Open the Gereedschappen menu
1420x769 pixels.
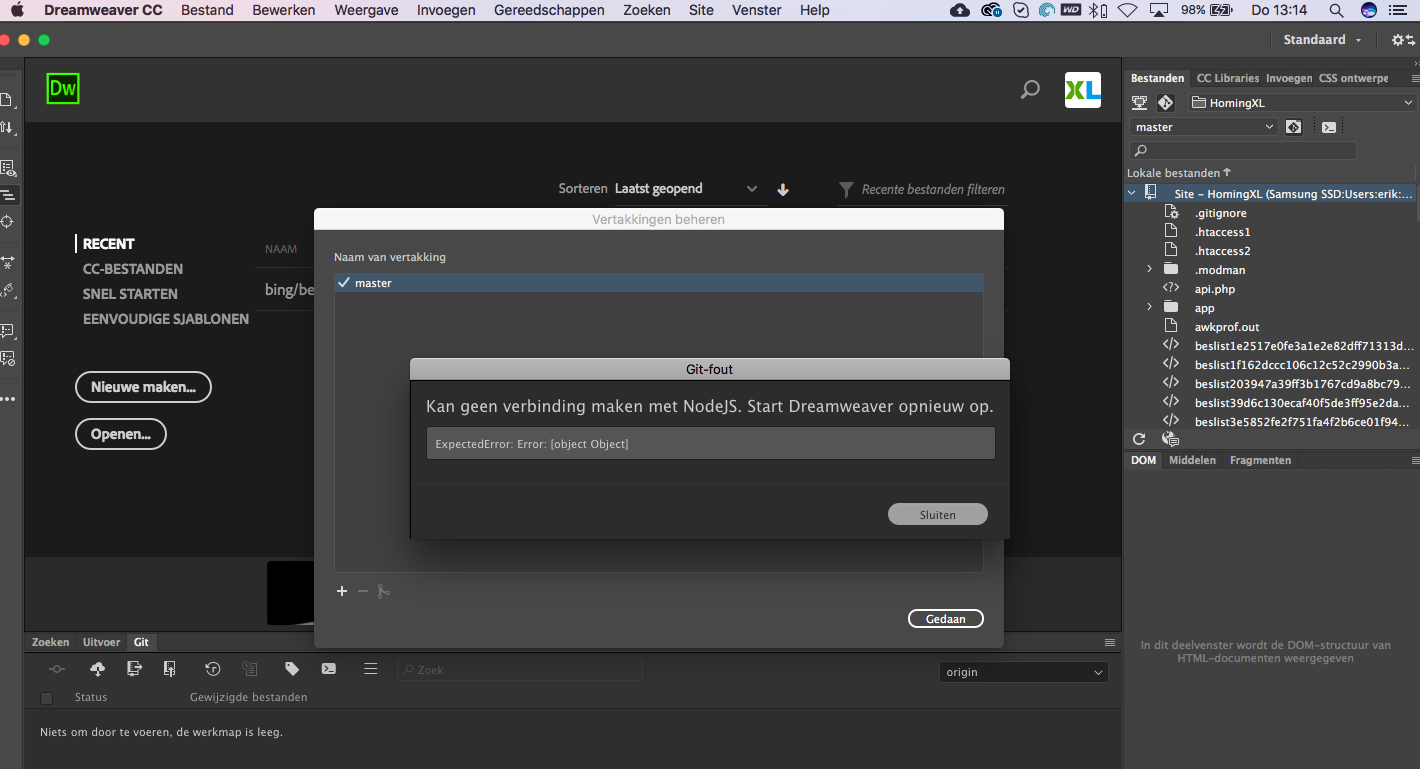[549, 10]
